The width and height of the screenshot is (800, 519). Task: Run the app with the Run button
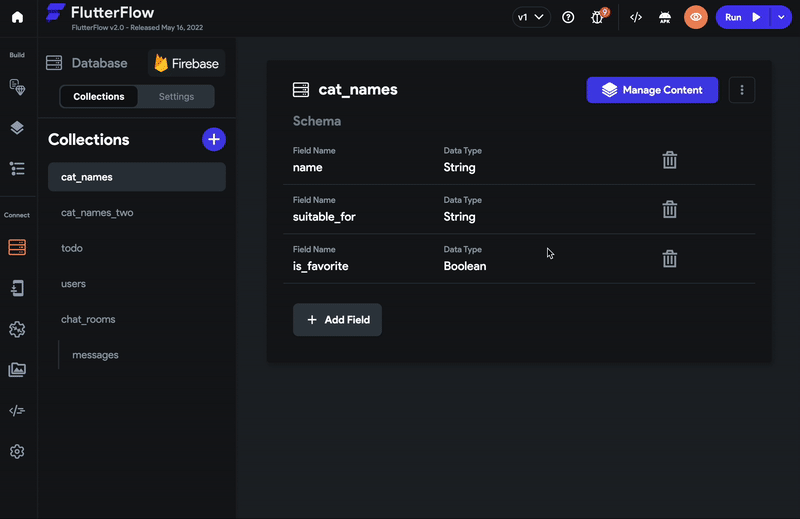tap(744, 17)
